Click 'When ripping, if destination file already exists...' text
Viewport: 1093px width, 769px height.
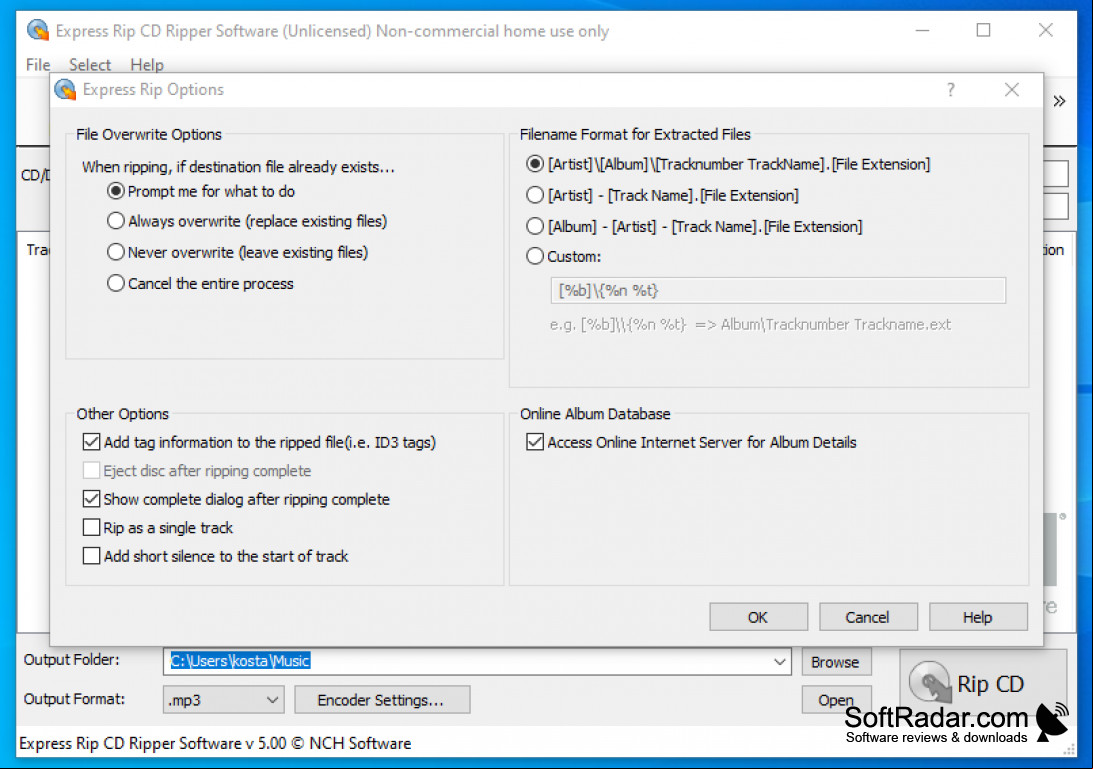238,167
